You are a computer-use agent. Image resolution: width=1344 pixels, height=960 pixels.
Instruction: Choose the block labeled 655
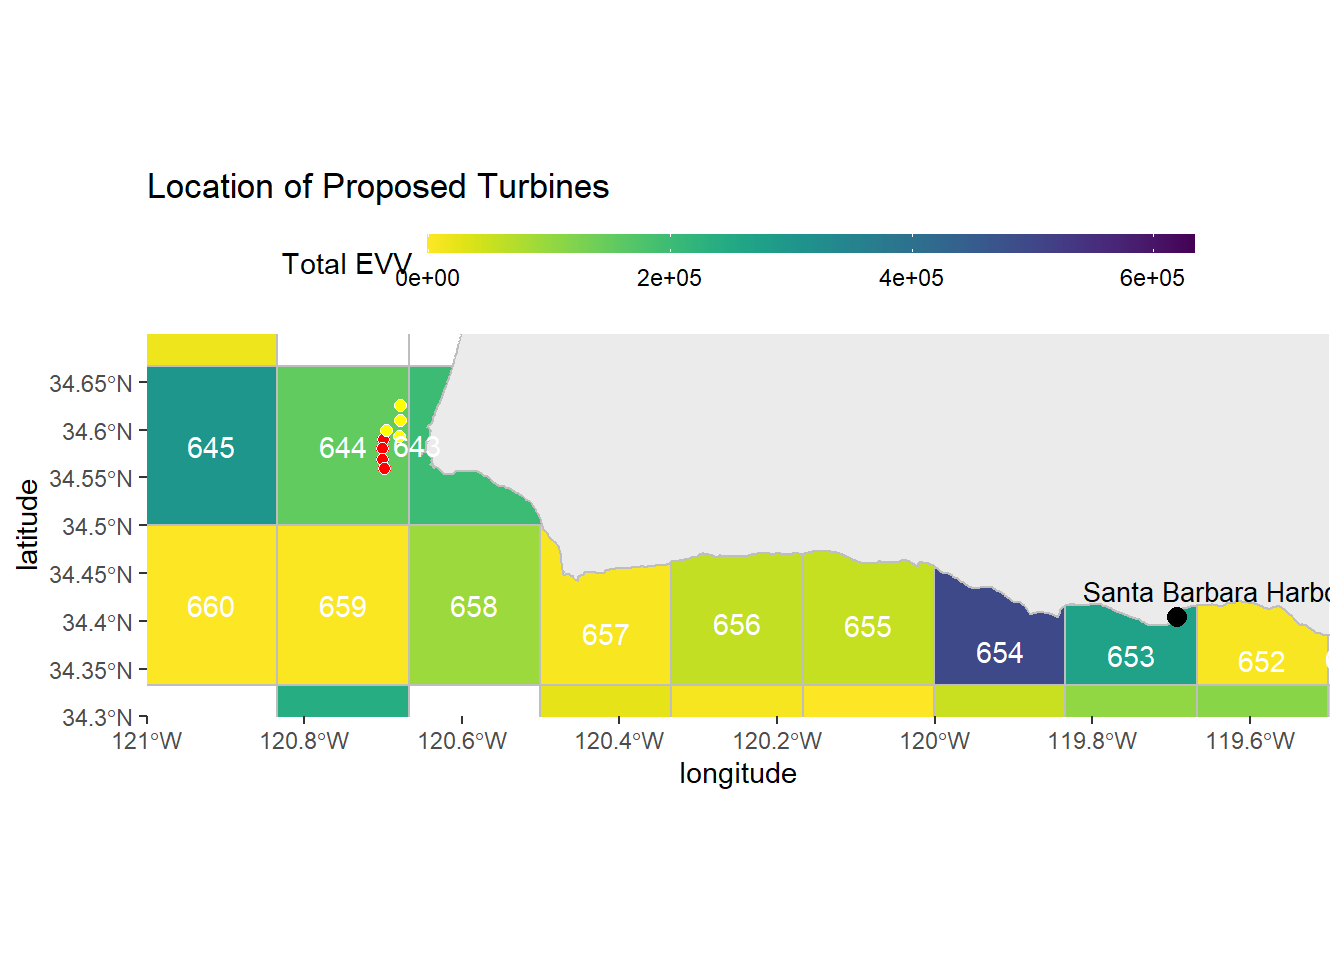click(x=867, y=626)
